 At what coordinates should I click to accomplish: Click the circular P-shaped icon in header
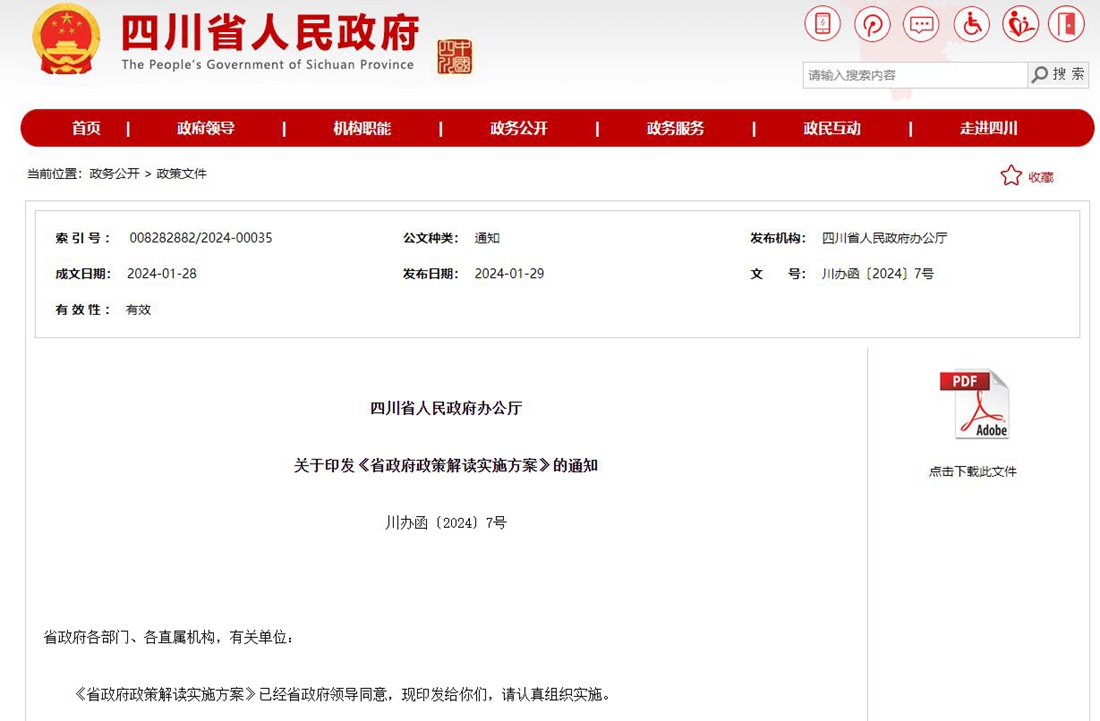click(x=872, y=24)
